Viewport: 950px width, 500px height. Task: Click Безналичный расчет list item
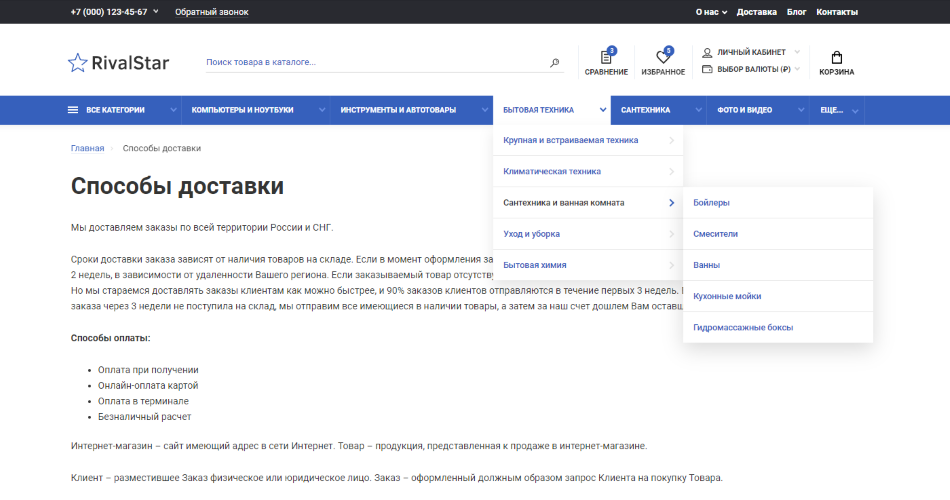pos(145,417)
